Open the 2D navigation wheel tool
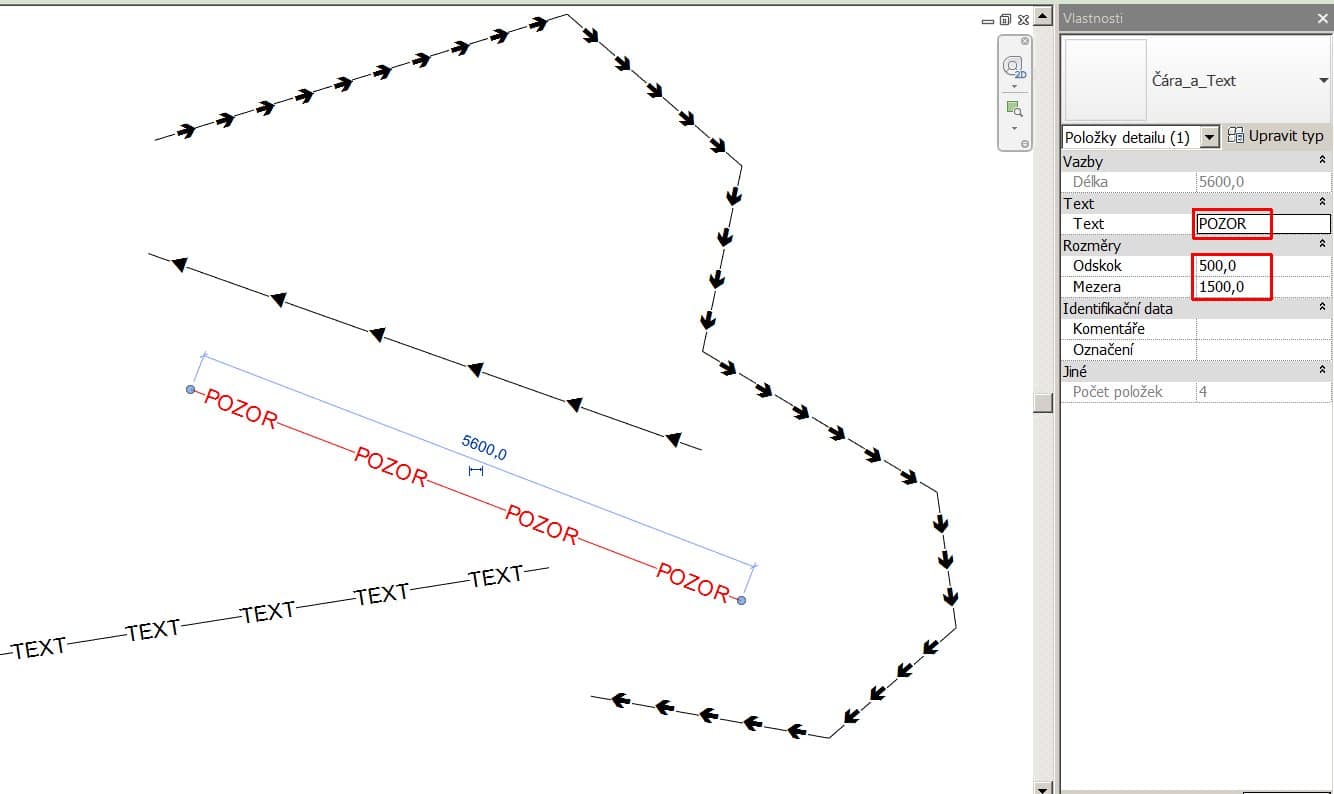This screenshot has width=1334, height=794. point(1014,67)
